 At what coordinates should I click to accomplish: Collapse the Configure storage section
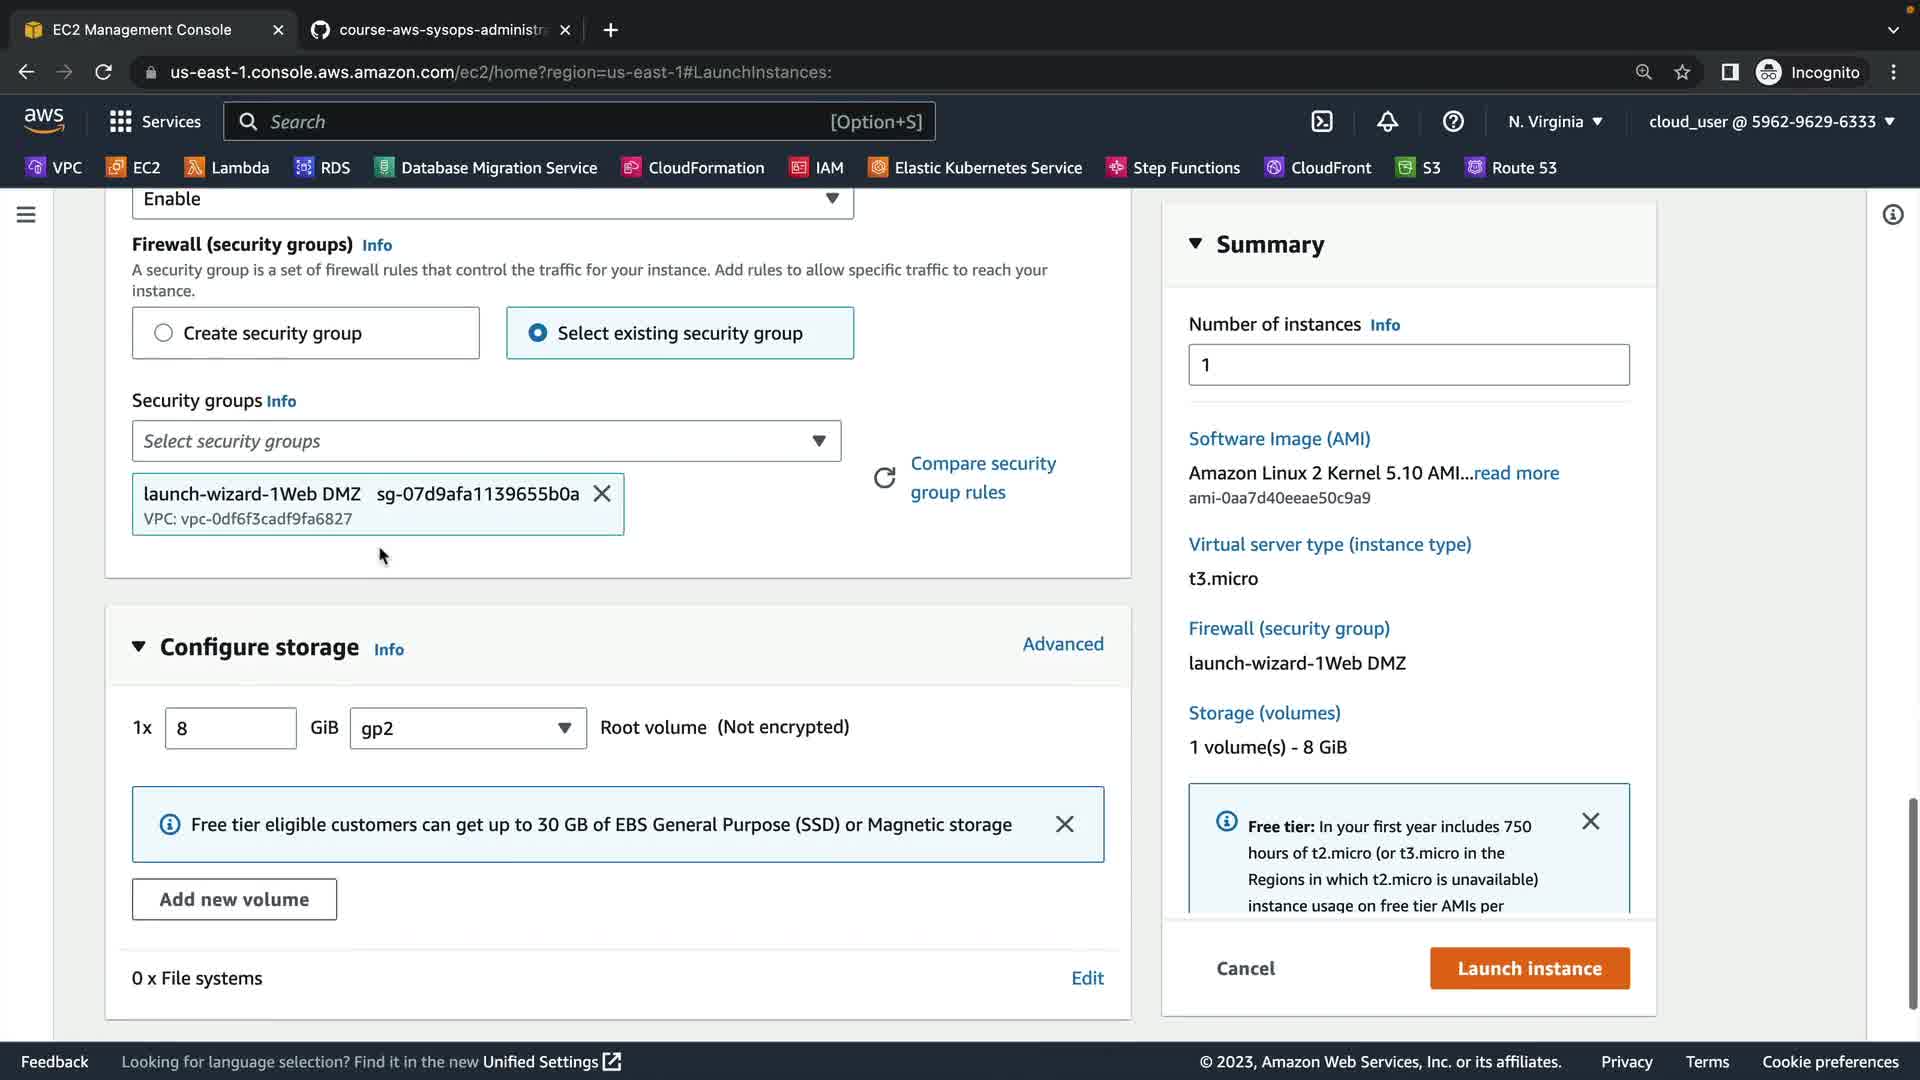click(x=139, y=647)
